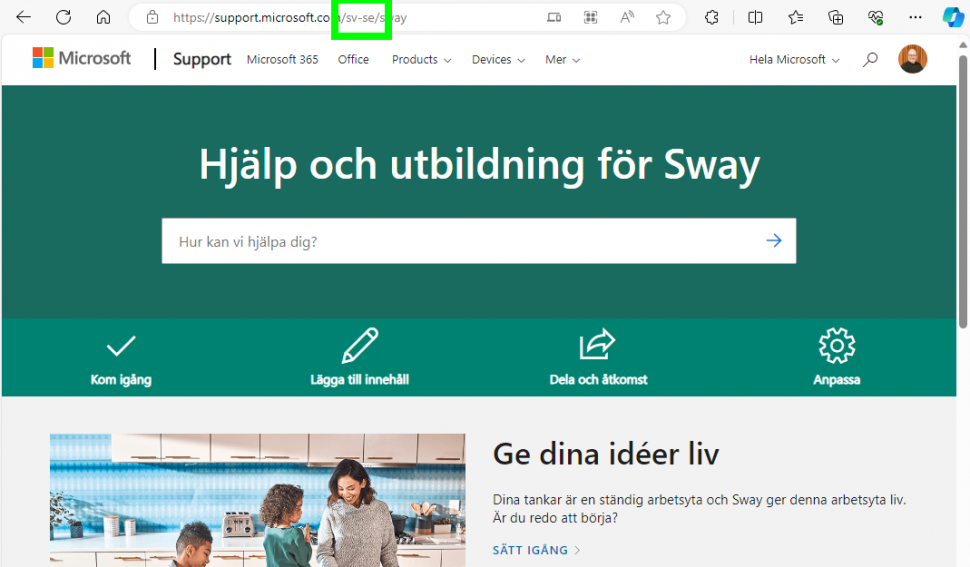Click the 'Hjälp och utbildning för Sway' title
The width and height of the screenshot is (970, 567).
[479, 165]
